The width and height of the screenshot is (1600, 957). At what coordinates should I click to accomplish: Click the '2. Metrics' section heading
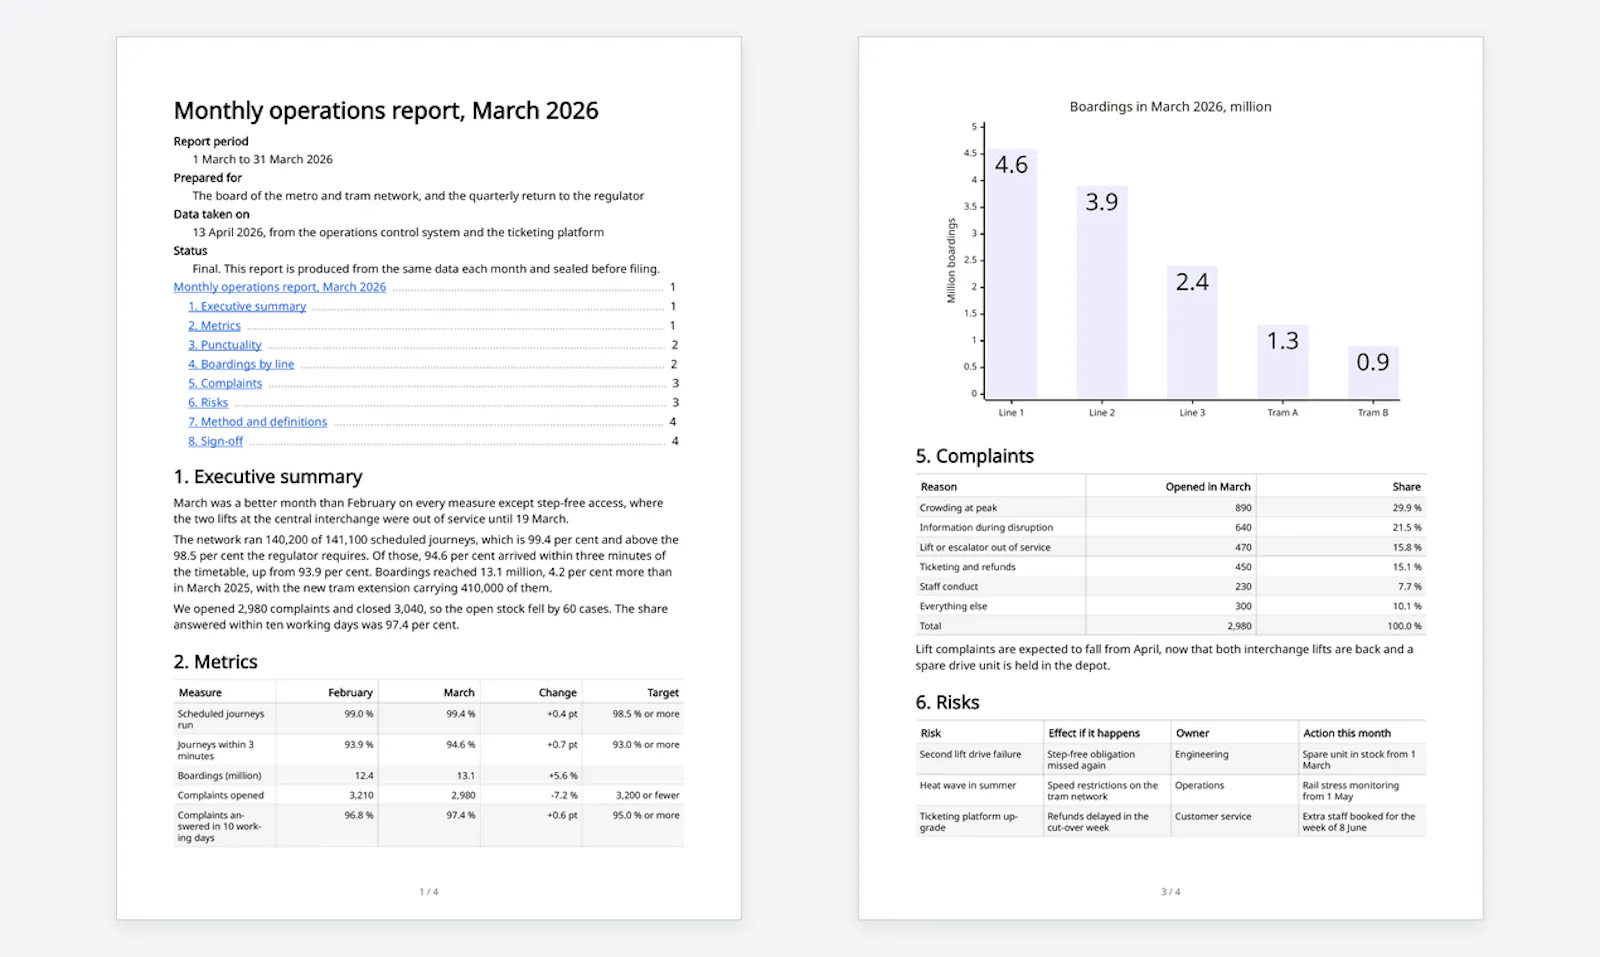point(215,662)
